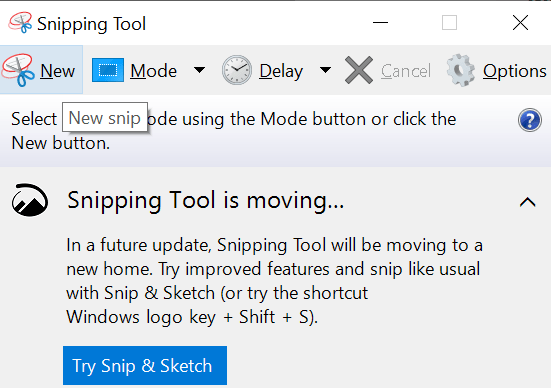The image size is (551, 388).
Task: Click the Snip & Sketch mountain icon
Action: click(x=30, y=200)
